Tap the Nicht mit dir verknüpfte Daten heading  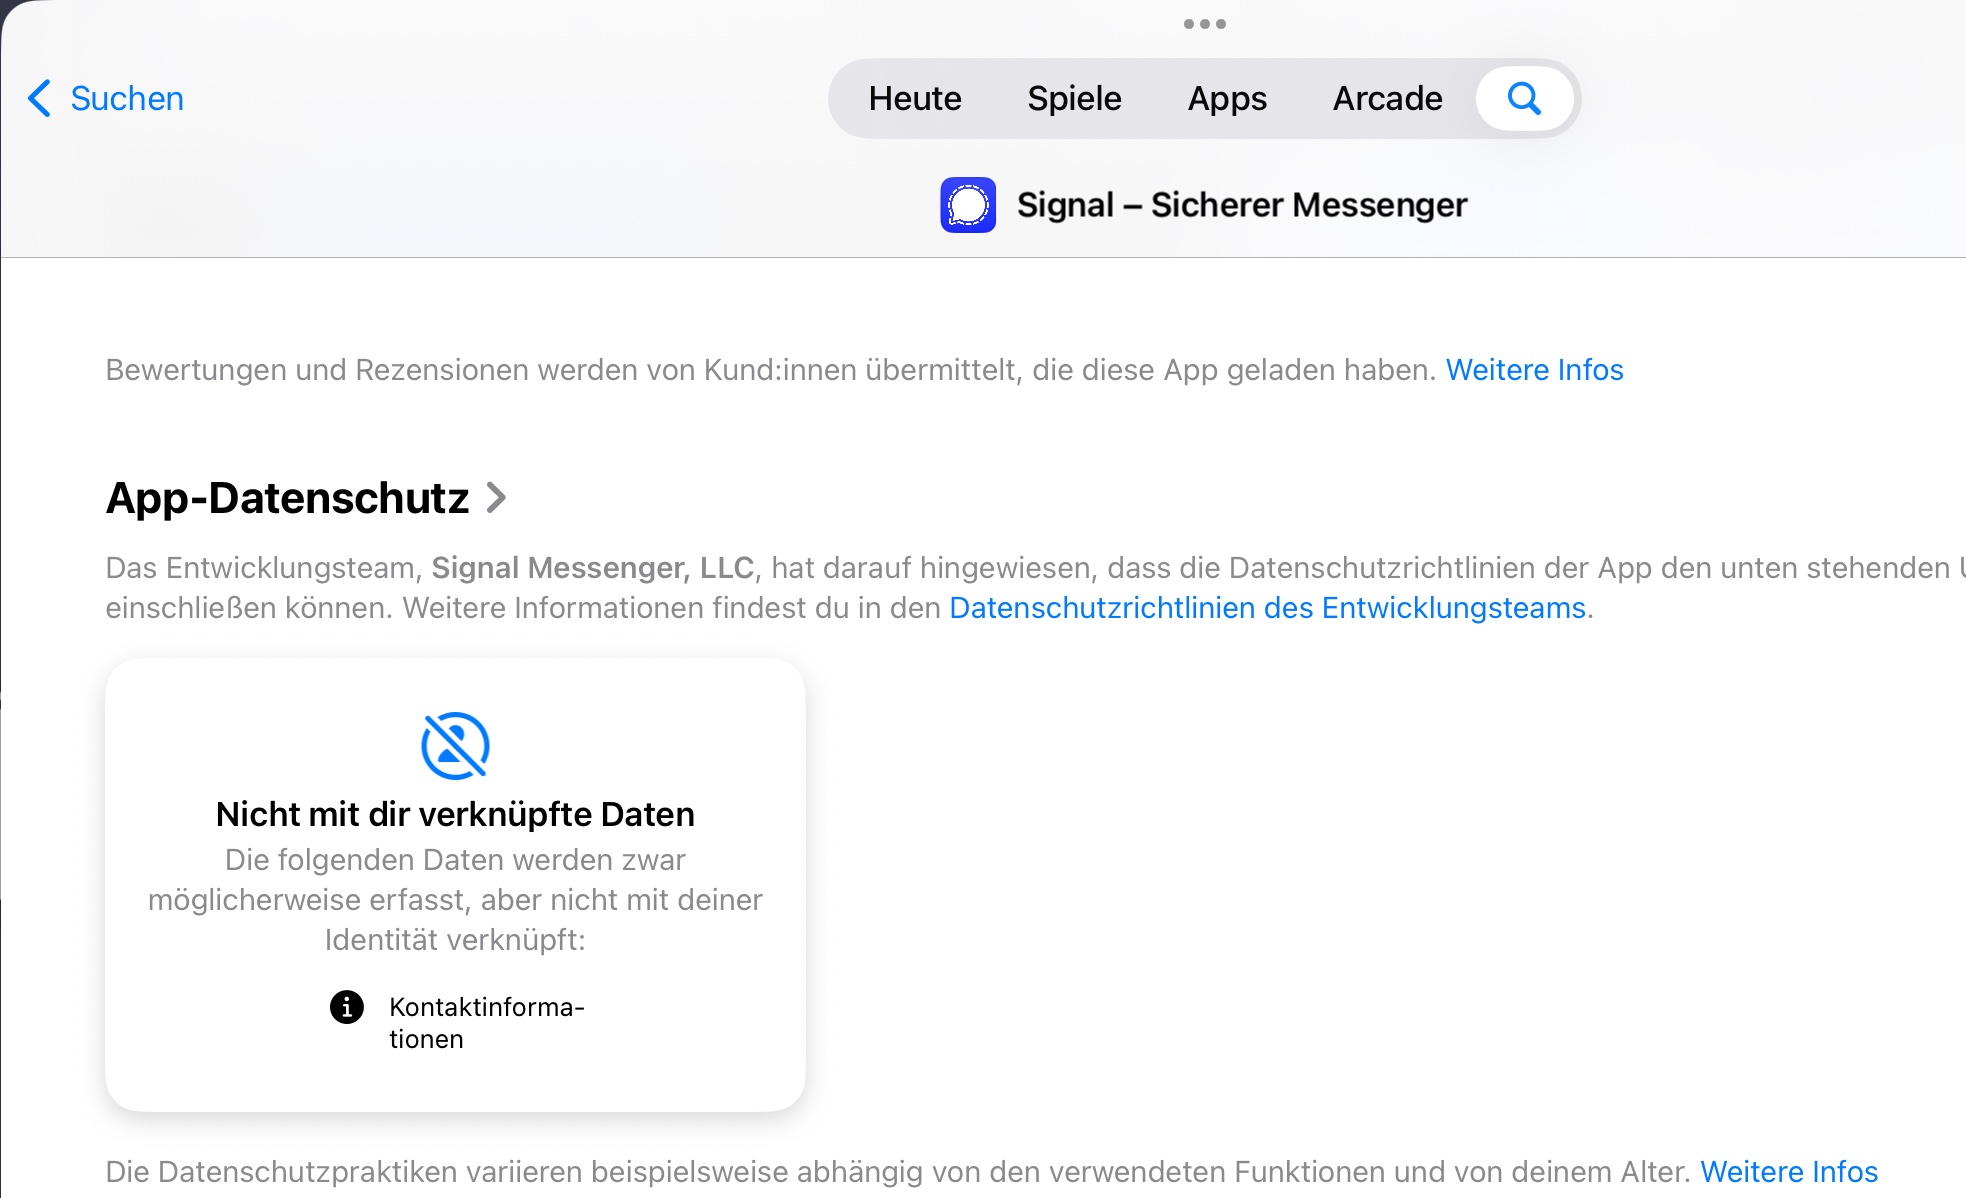[x=455, y=814]
